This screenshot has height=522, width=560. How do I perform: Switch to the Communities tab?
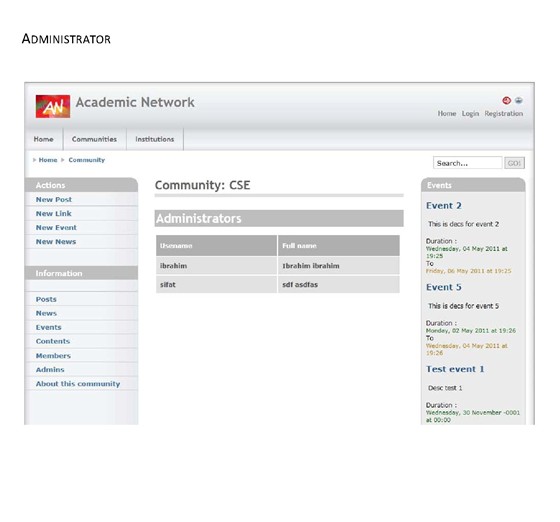[x=94, y=139]
